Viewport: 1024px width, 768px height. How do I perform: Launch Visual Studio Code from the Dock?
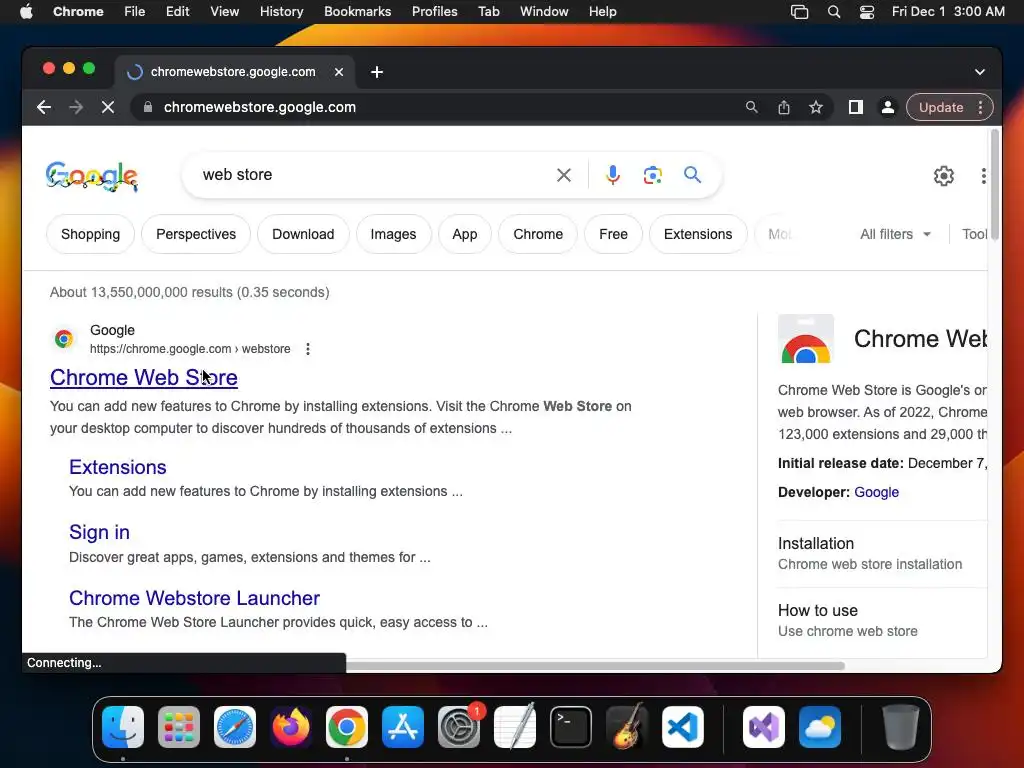pos(682,727)
